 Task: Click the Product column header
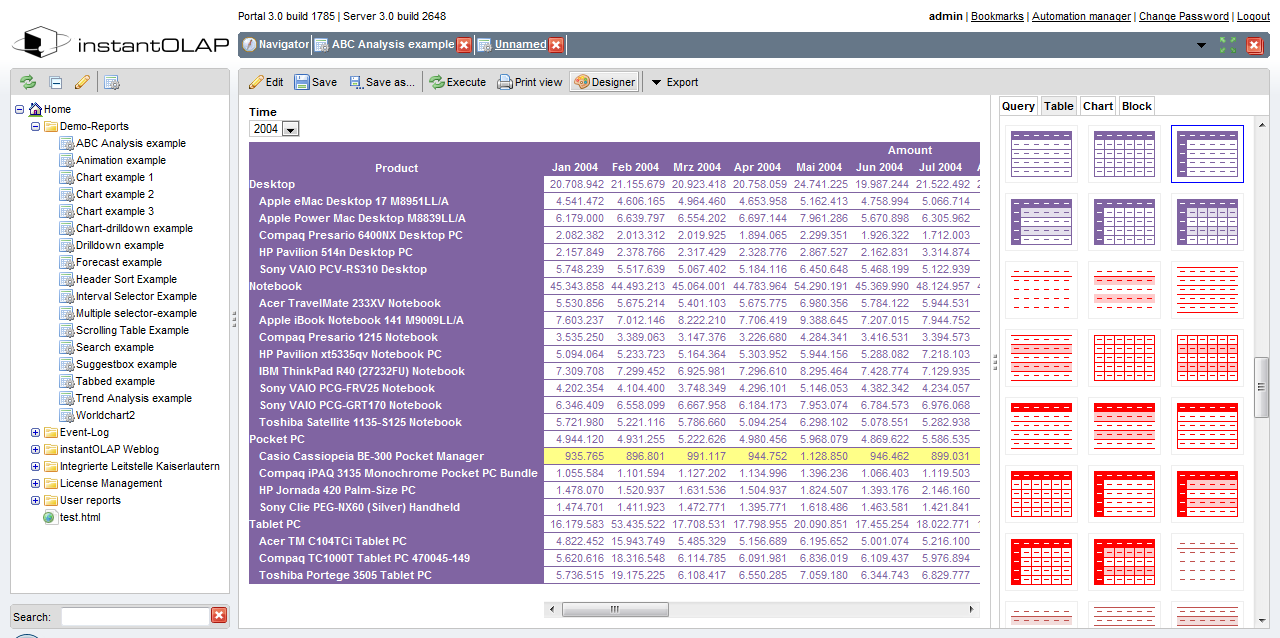coord(396,168)
